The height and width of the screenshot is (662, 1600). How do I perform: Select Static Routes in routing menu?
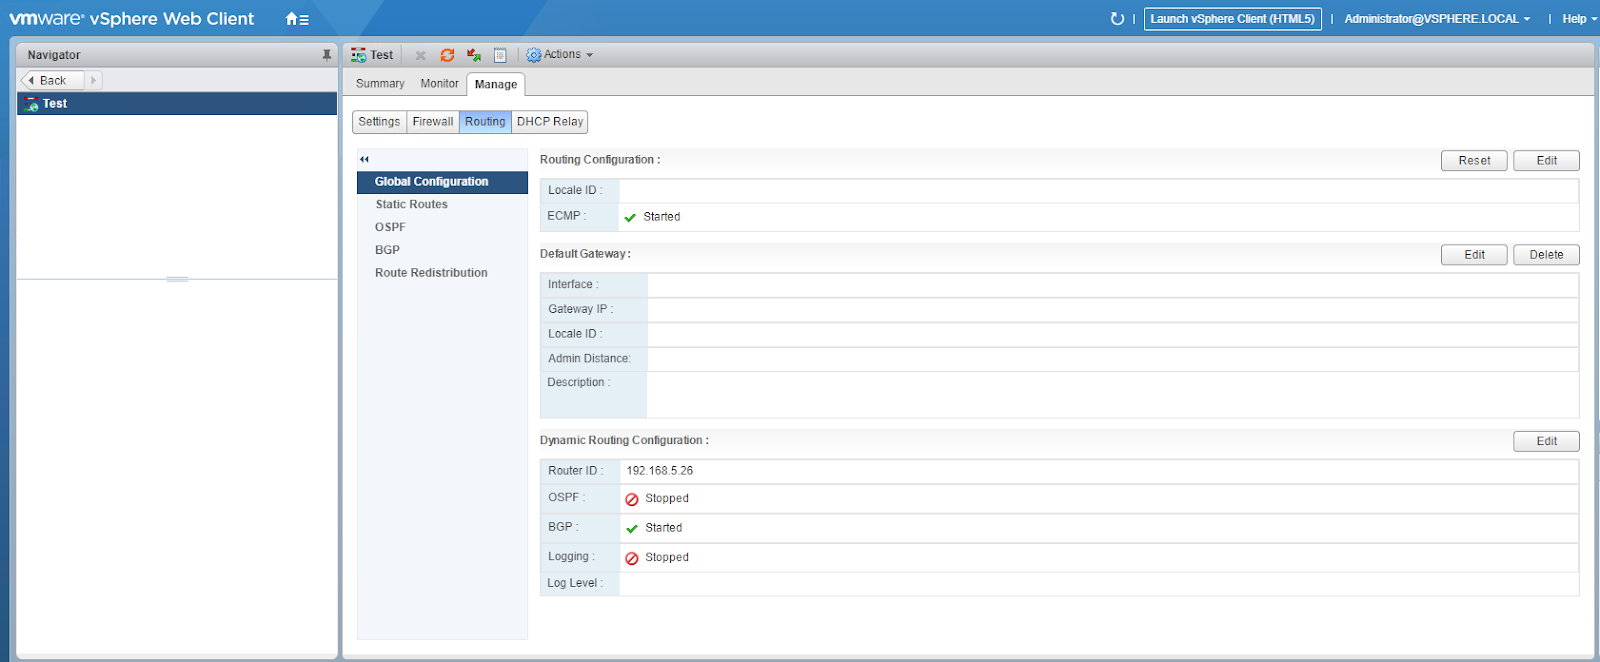[x=411, y=204]
